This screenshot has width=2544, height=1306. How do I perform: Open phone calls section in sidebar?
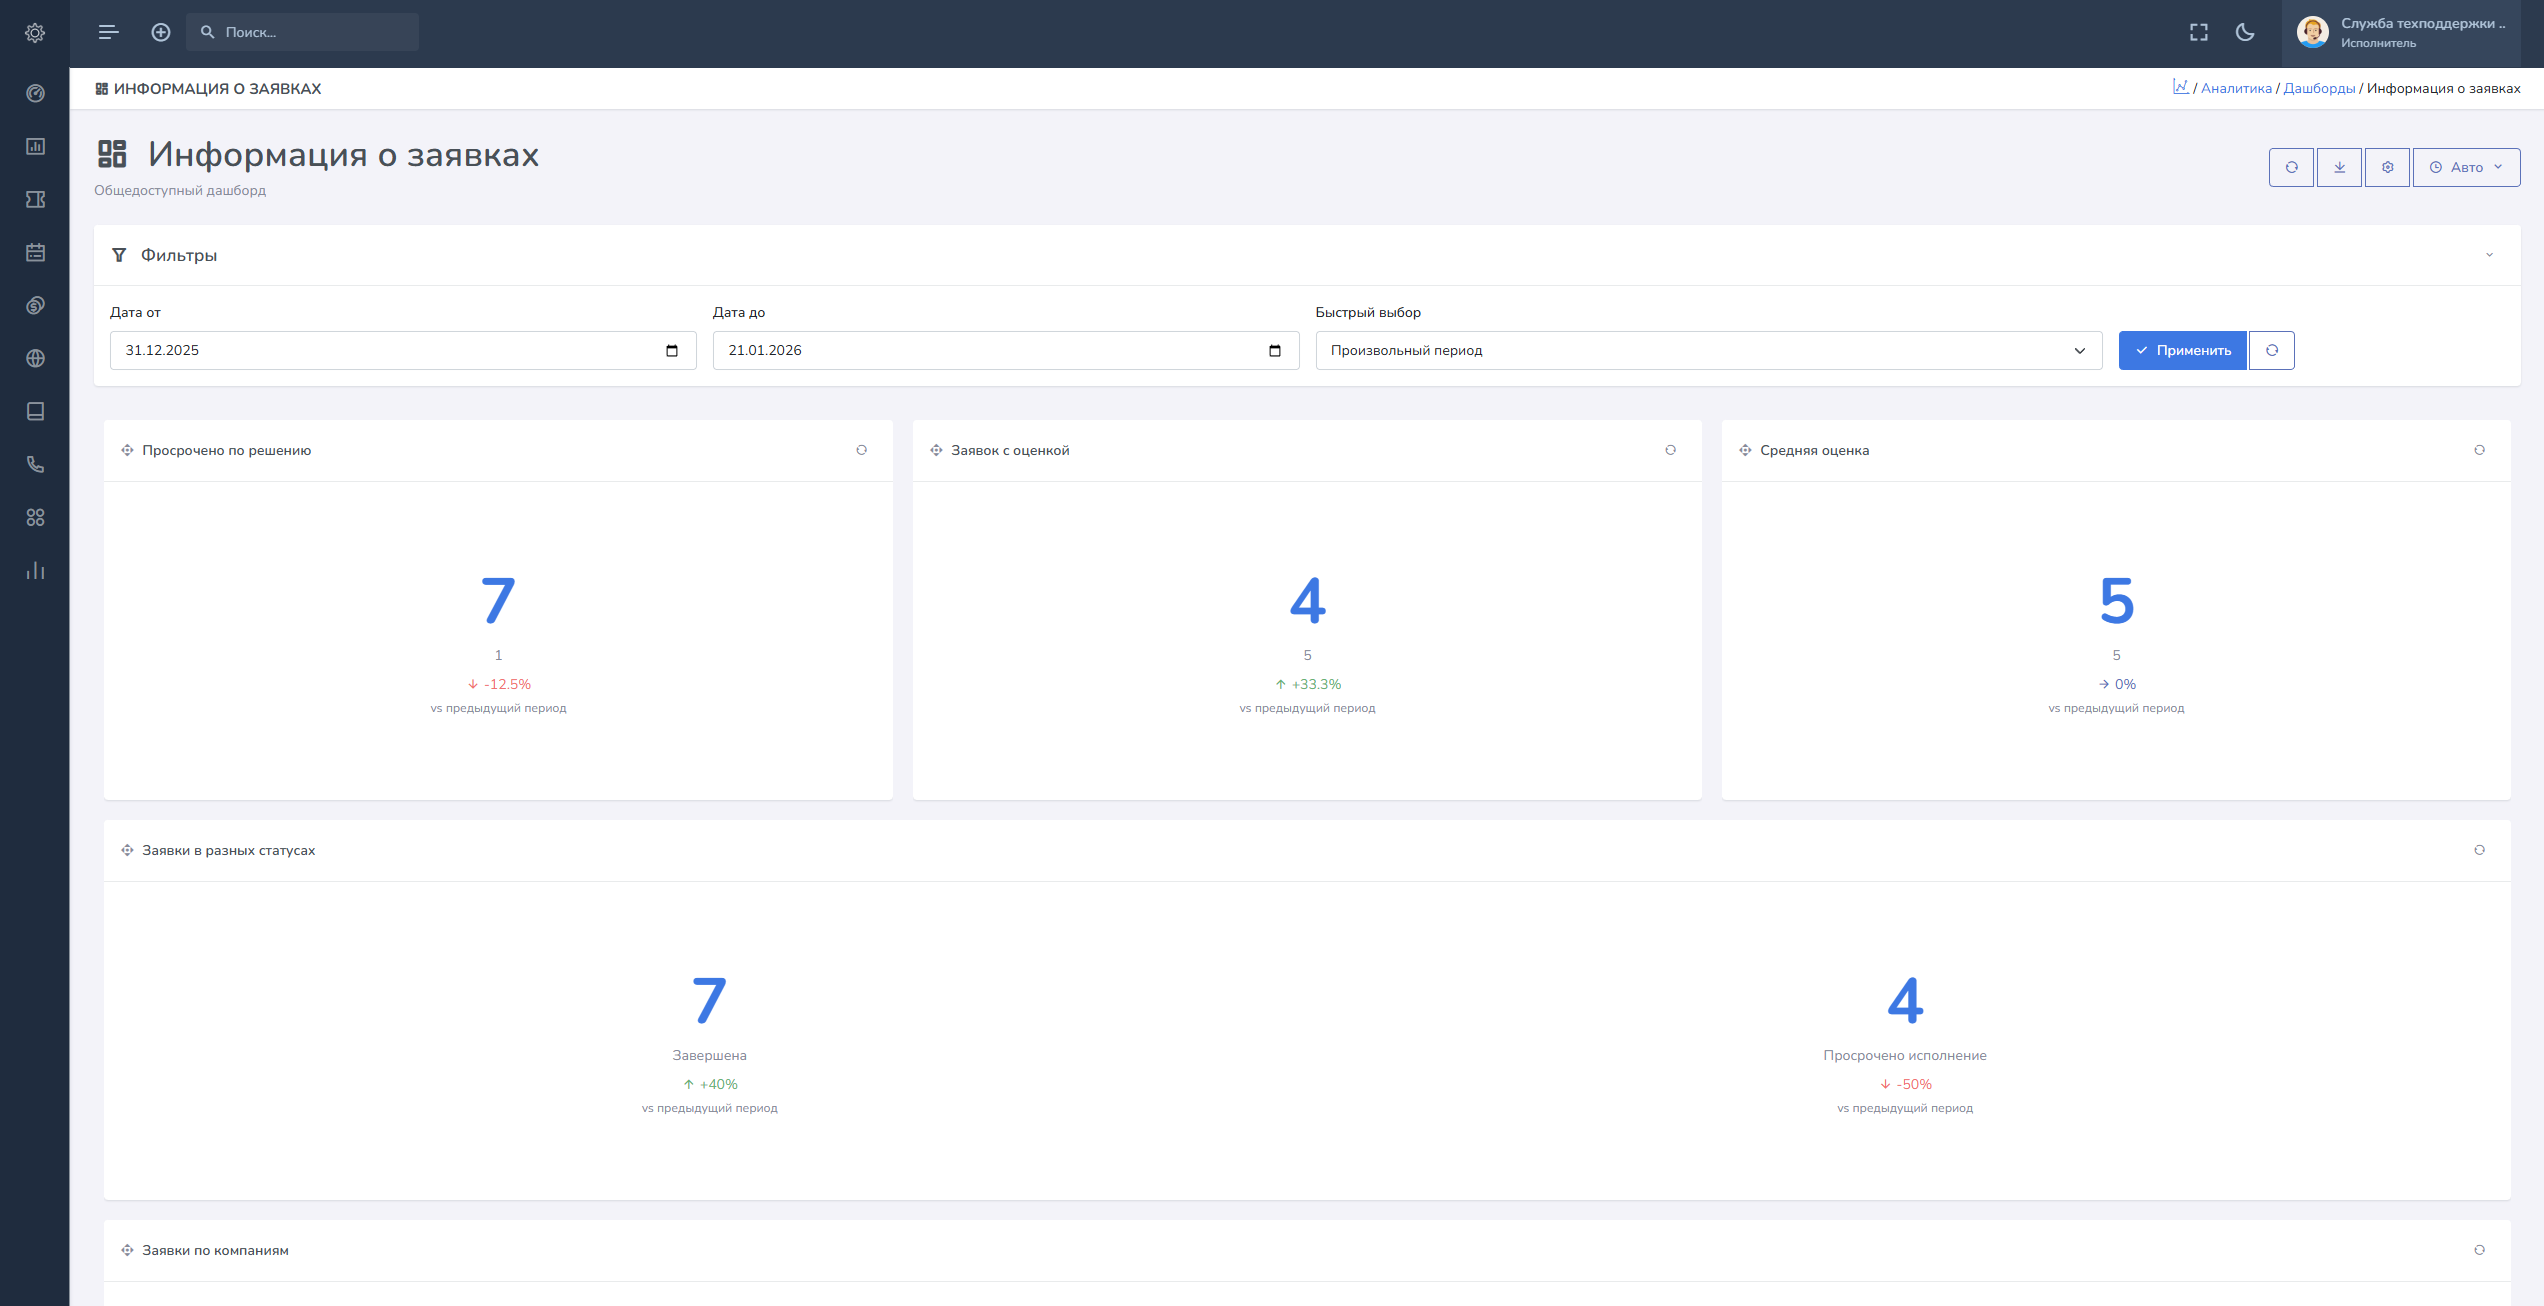coord(35,464)
